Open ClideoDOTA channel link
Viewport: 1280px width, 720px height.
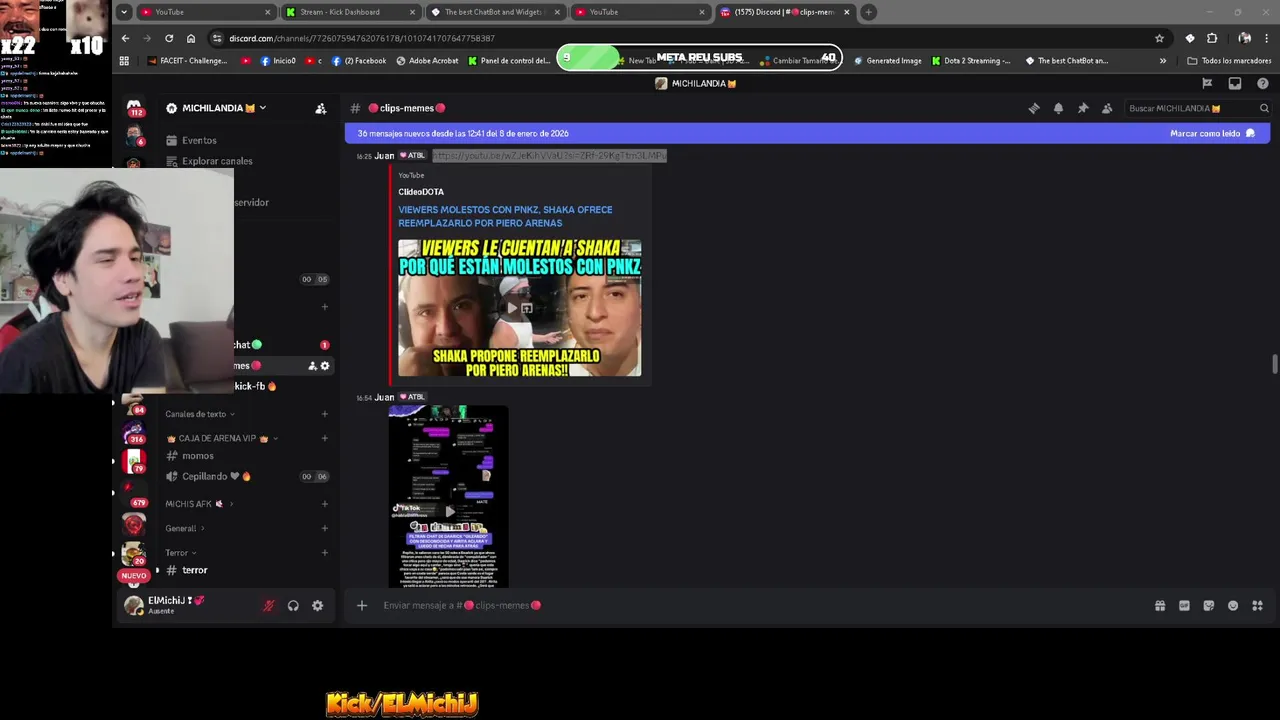(x=421, y=192)
